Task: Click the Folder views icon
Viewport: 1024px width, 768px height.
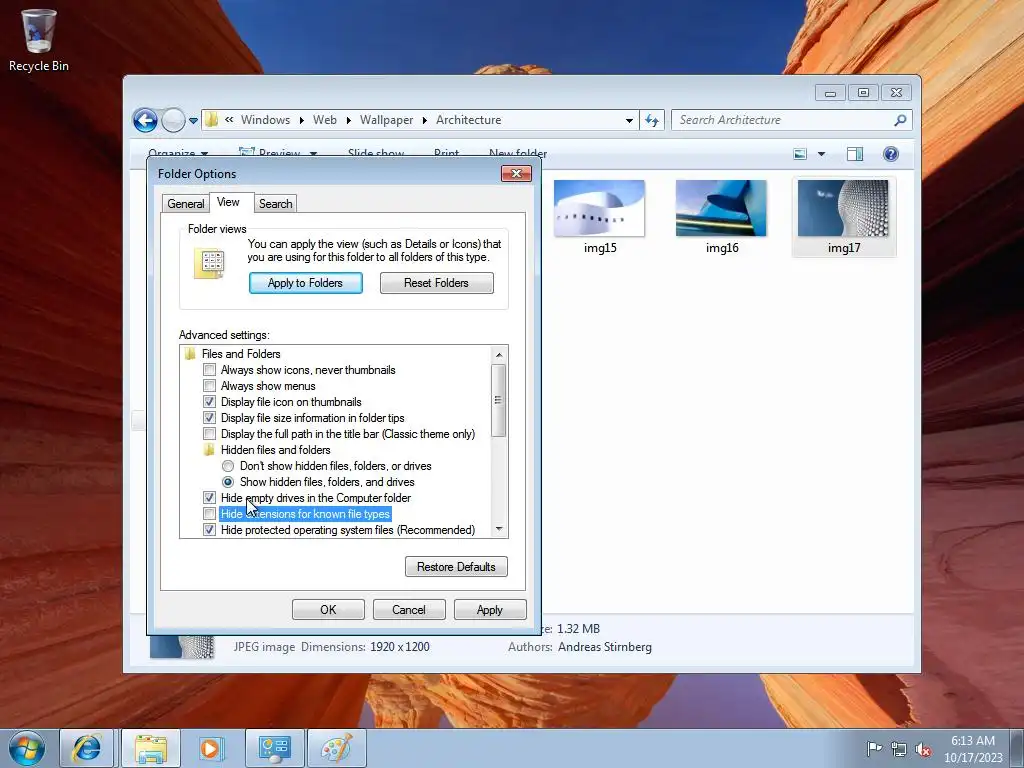Action: click(210, 264)
